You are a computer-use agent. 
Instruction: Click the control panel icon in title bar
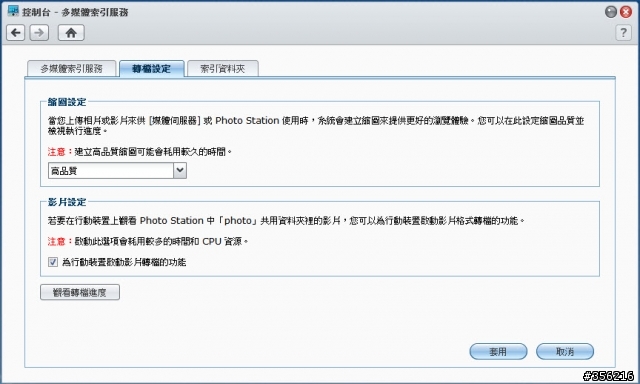13,11
